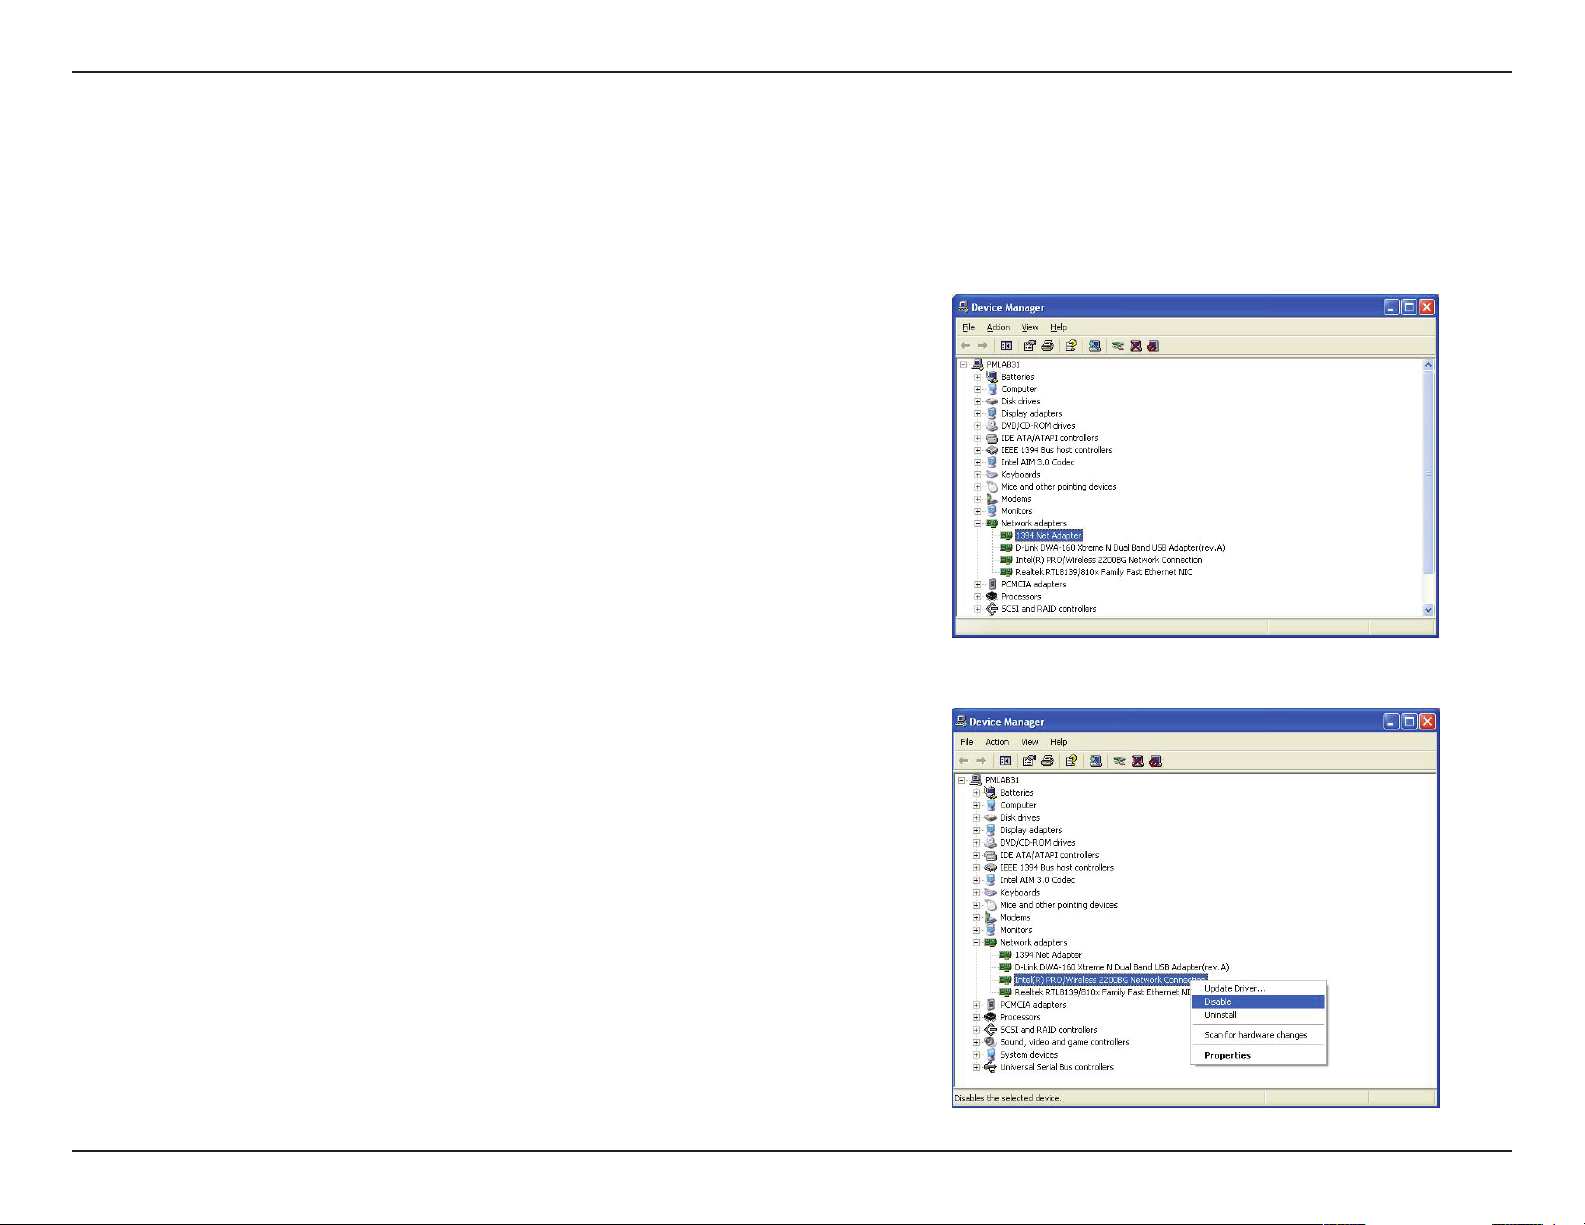Expand Sound, video and game controllers
The image size is (1585, 1225).
pyautogui.click(x=977, y=1042)
